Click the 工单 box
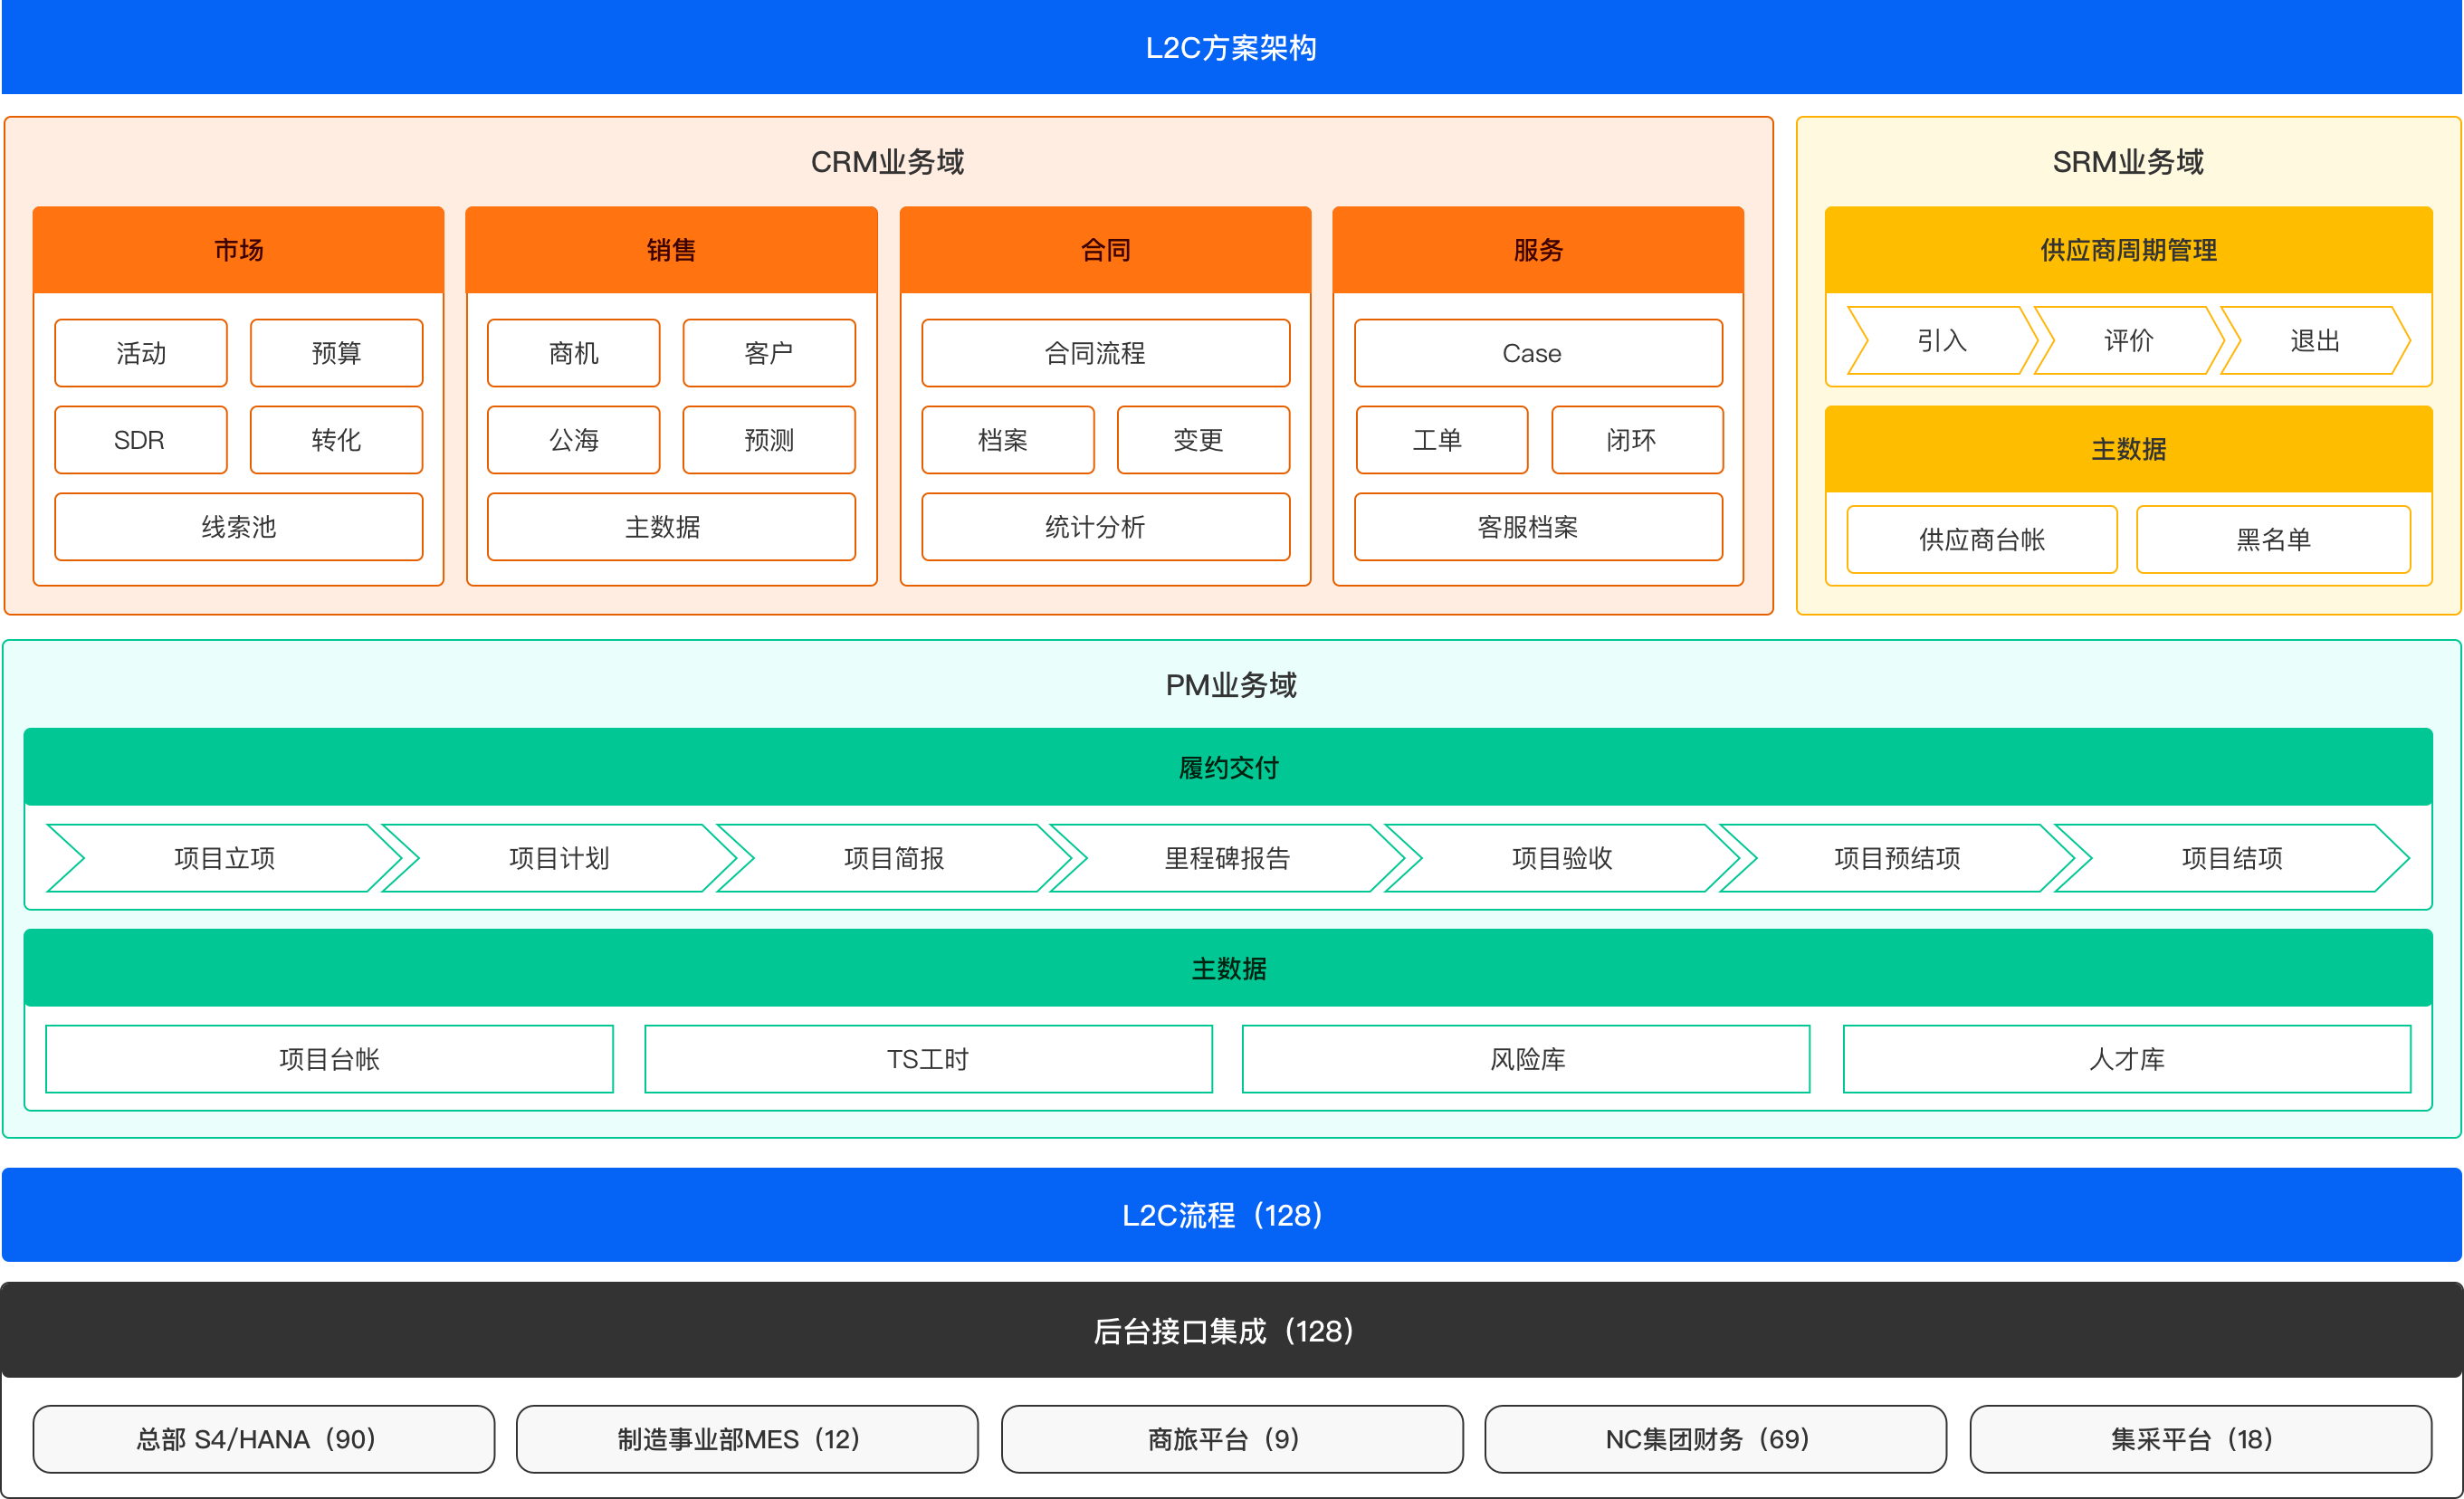 1442,440
